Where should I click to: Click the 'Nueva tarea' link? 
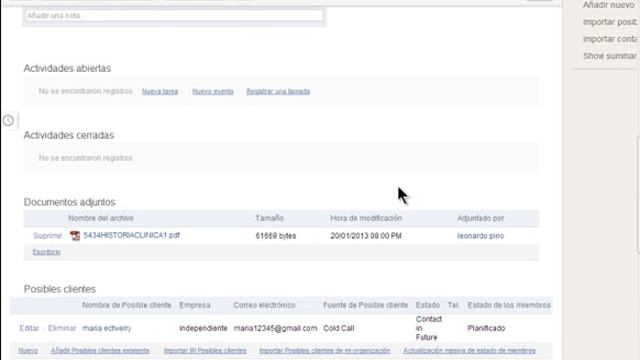(160, 91)
